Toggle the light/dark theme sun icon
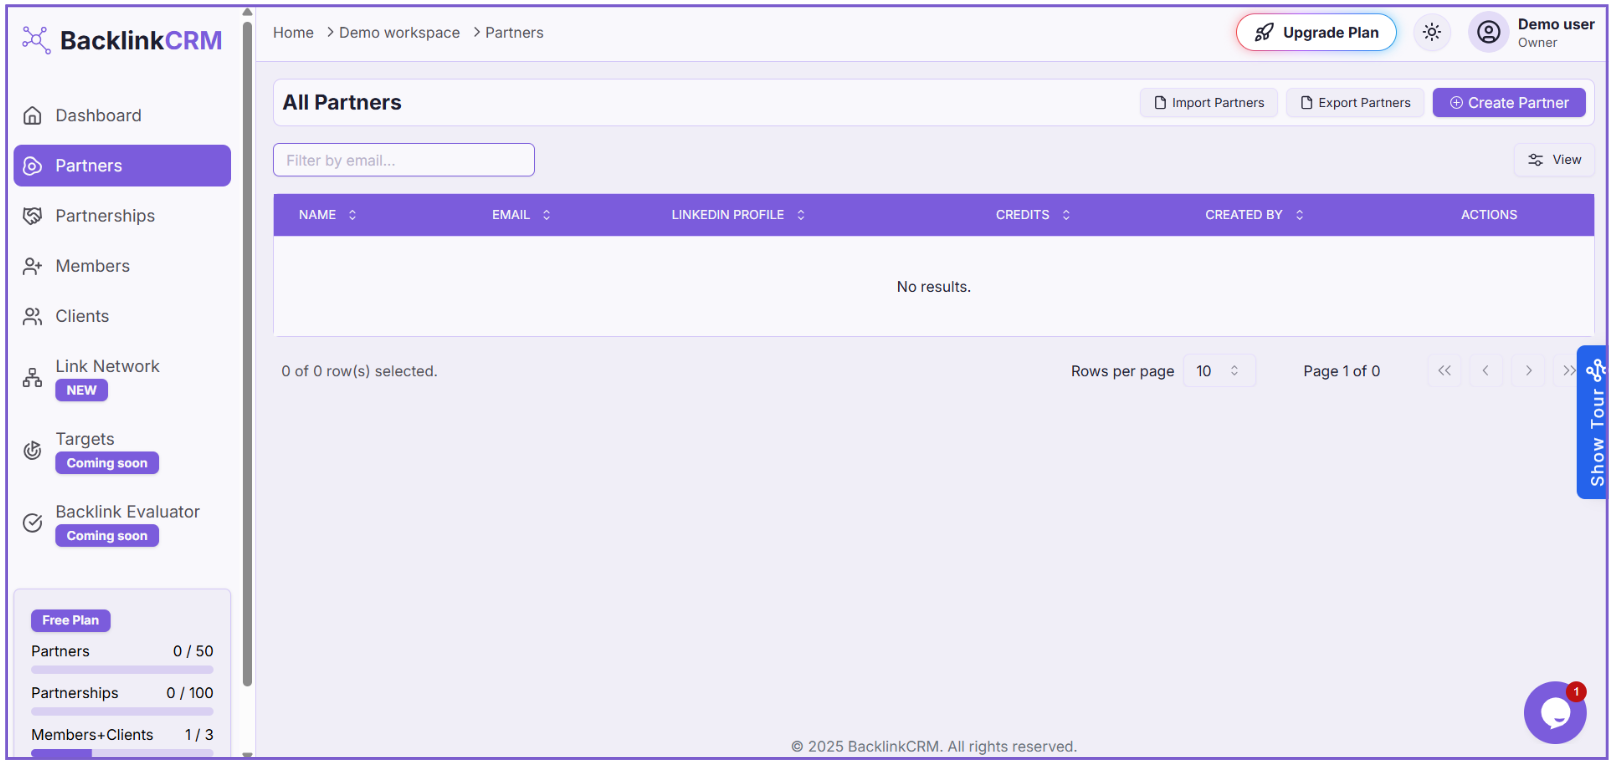This screenshot has width=1613, height=763. tap(1431, 32)
